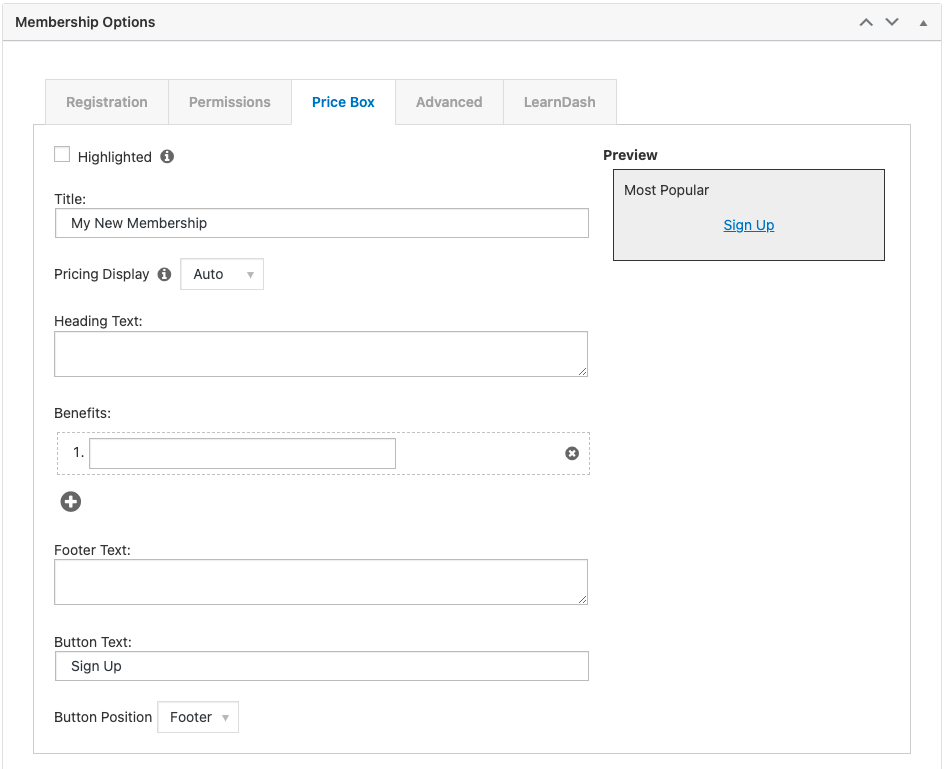Collapse the Membership Options panel

[x=923, y=22]
